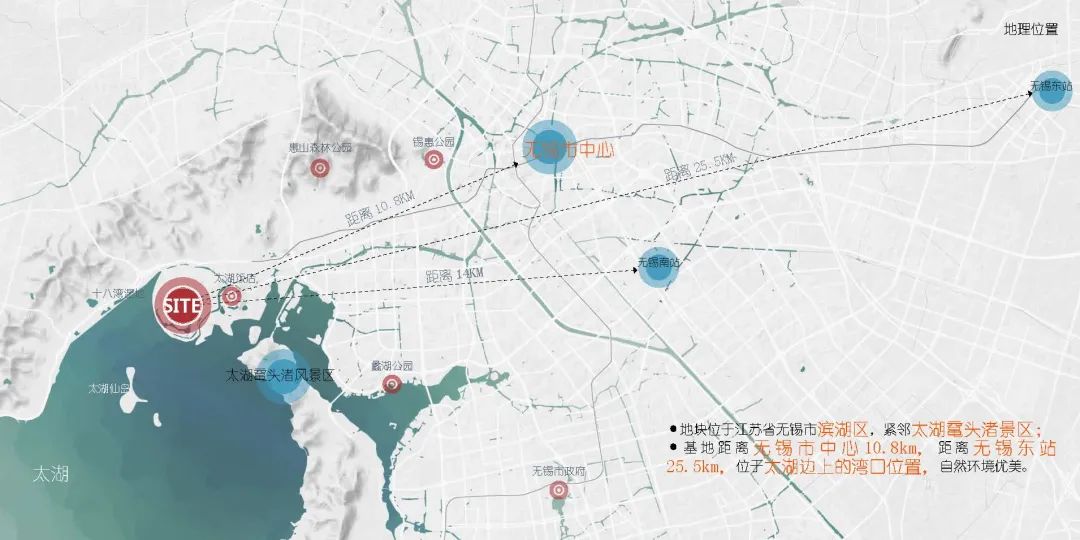1080x540 pixels.
Task: Click the 距离 25.5KM distance label
Action: 700,168
